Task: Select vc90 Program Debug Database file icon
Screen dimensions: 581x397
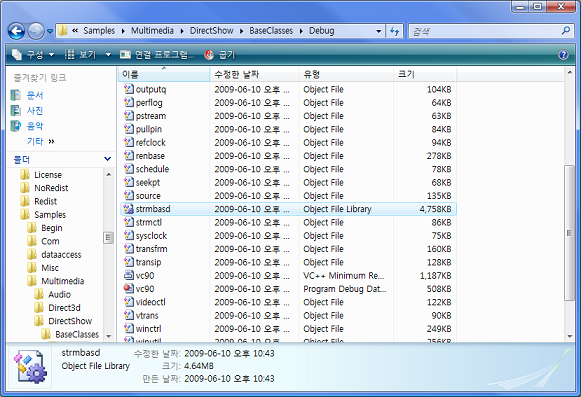Action: tap(129, 289)
